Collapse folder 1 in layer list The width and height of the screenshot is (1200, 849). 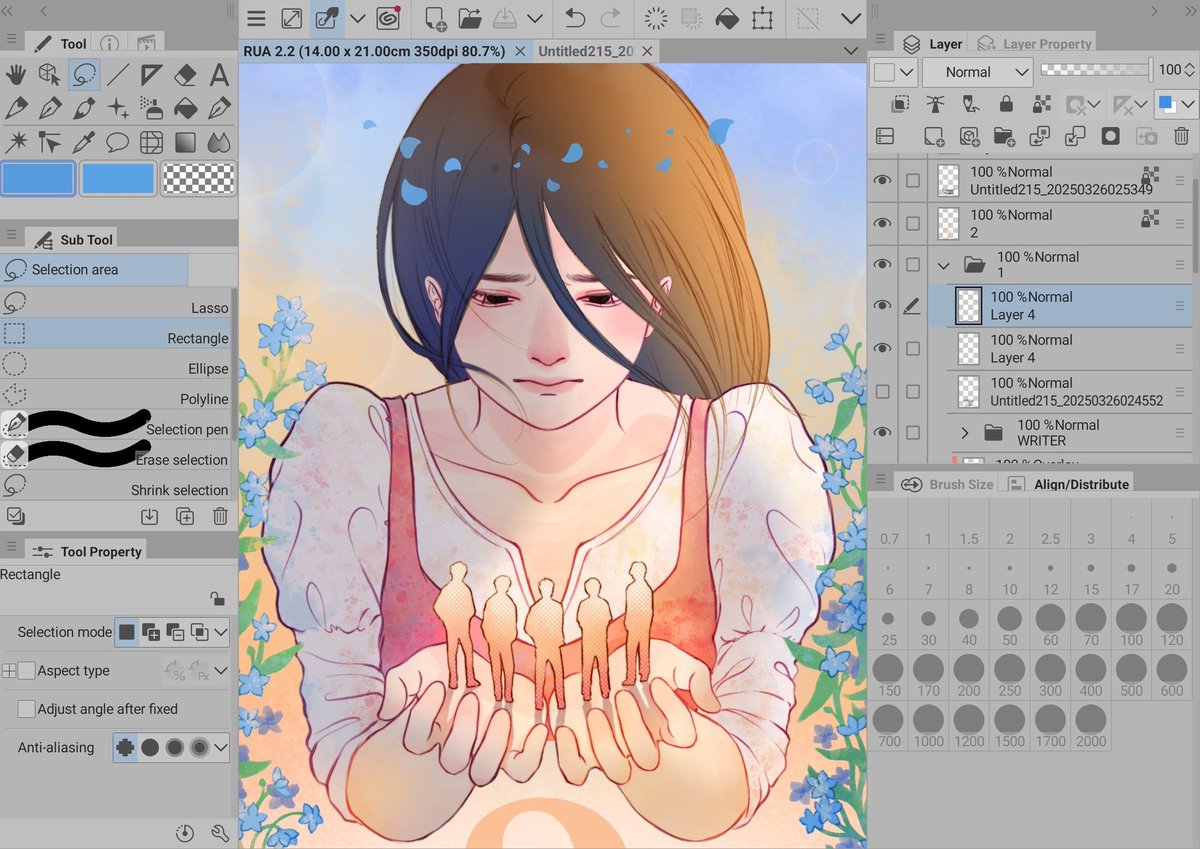pos(943,265)
